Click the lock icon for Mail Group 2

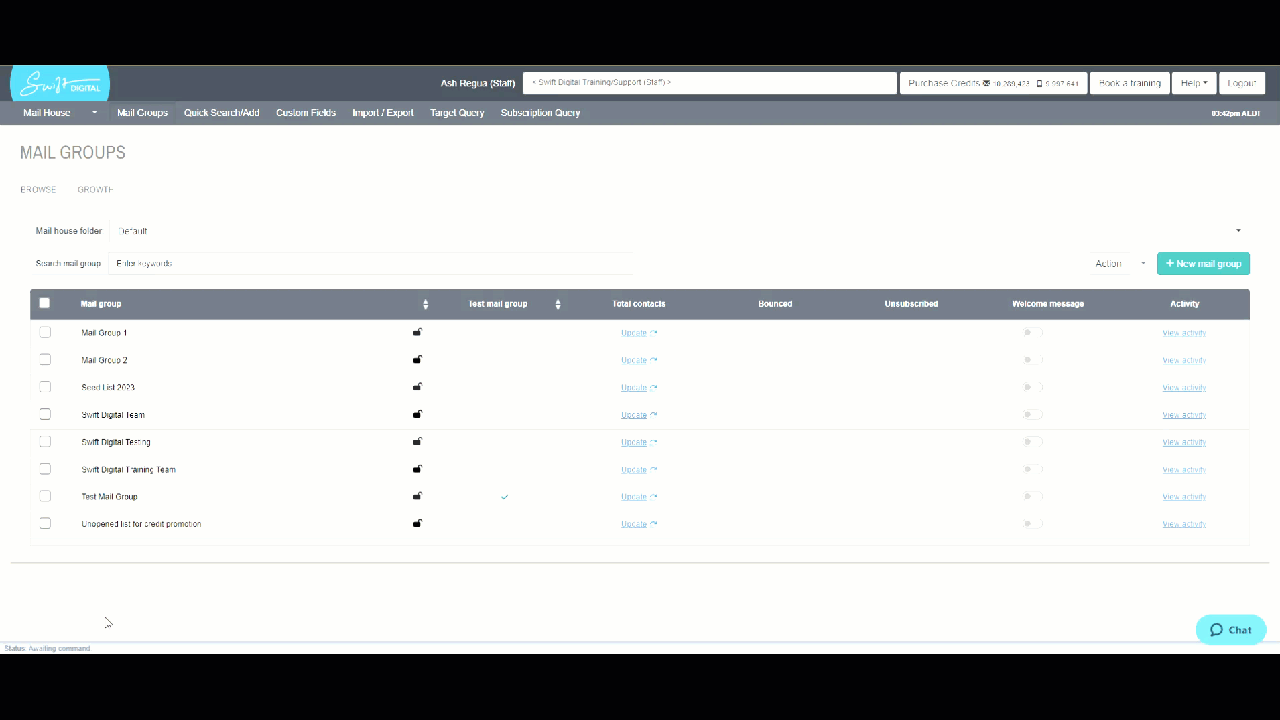click(417, 359)
